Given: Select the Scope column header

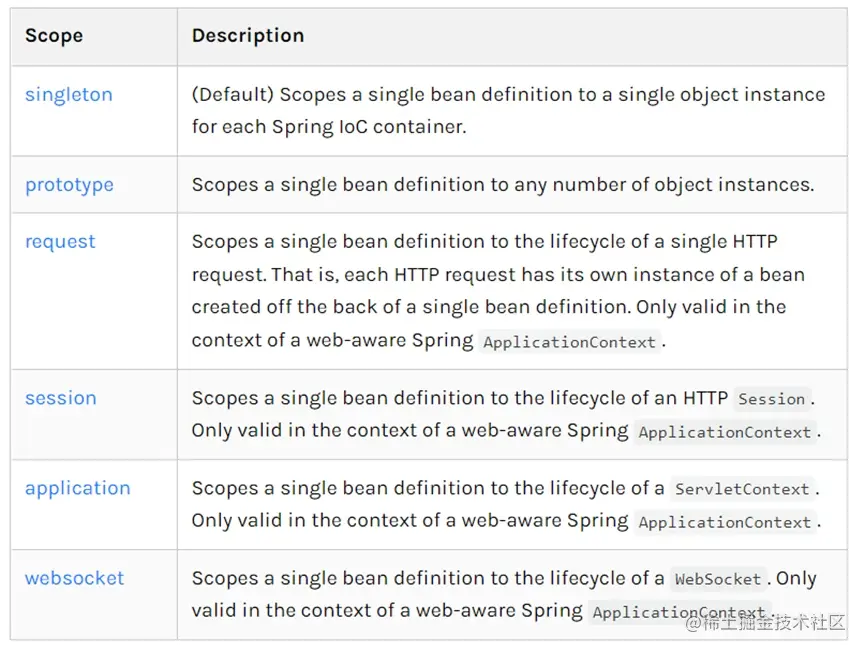Looking at the screenshot, I should (x=54, y=36).
